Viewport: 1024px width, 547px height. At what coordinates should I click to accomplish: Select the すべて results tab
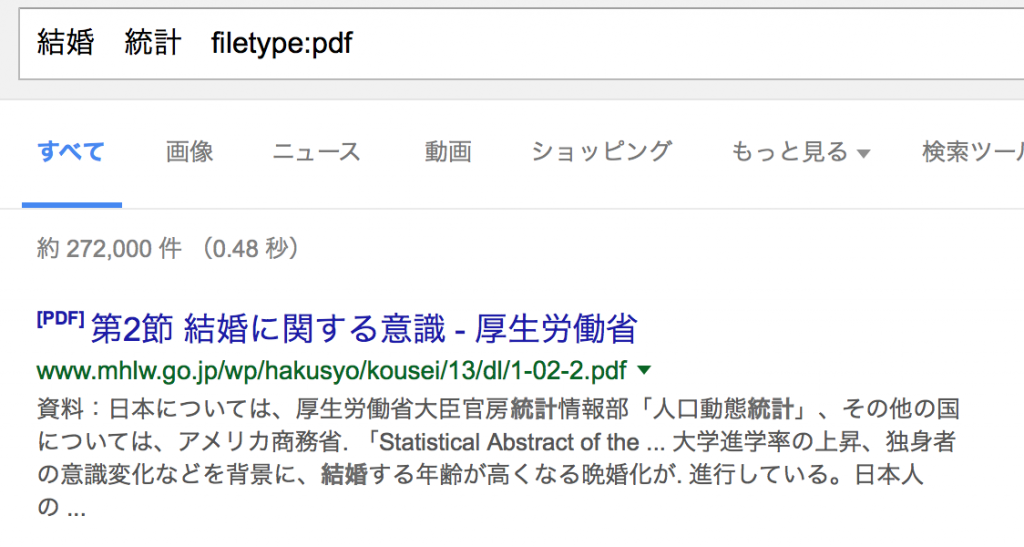click(x=71, y=152)
